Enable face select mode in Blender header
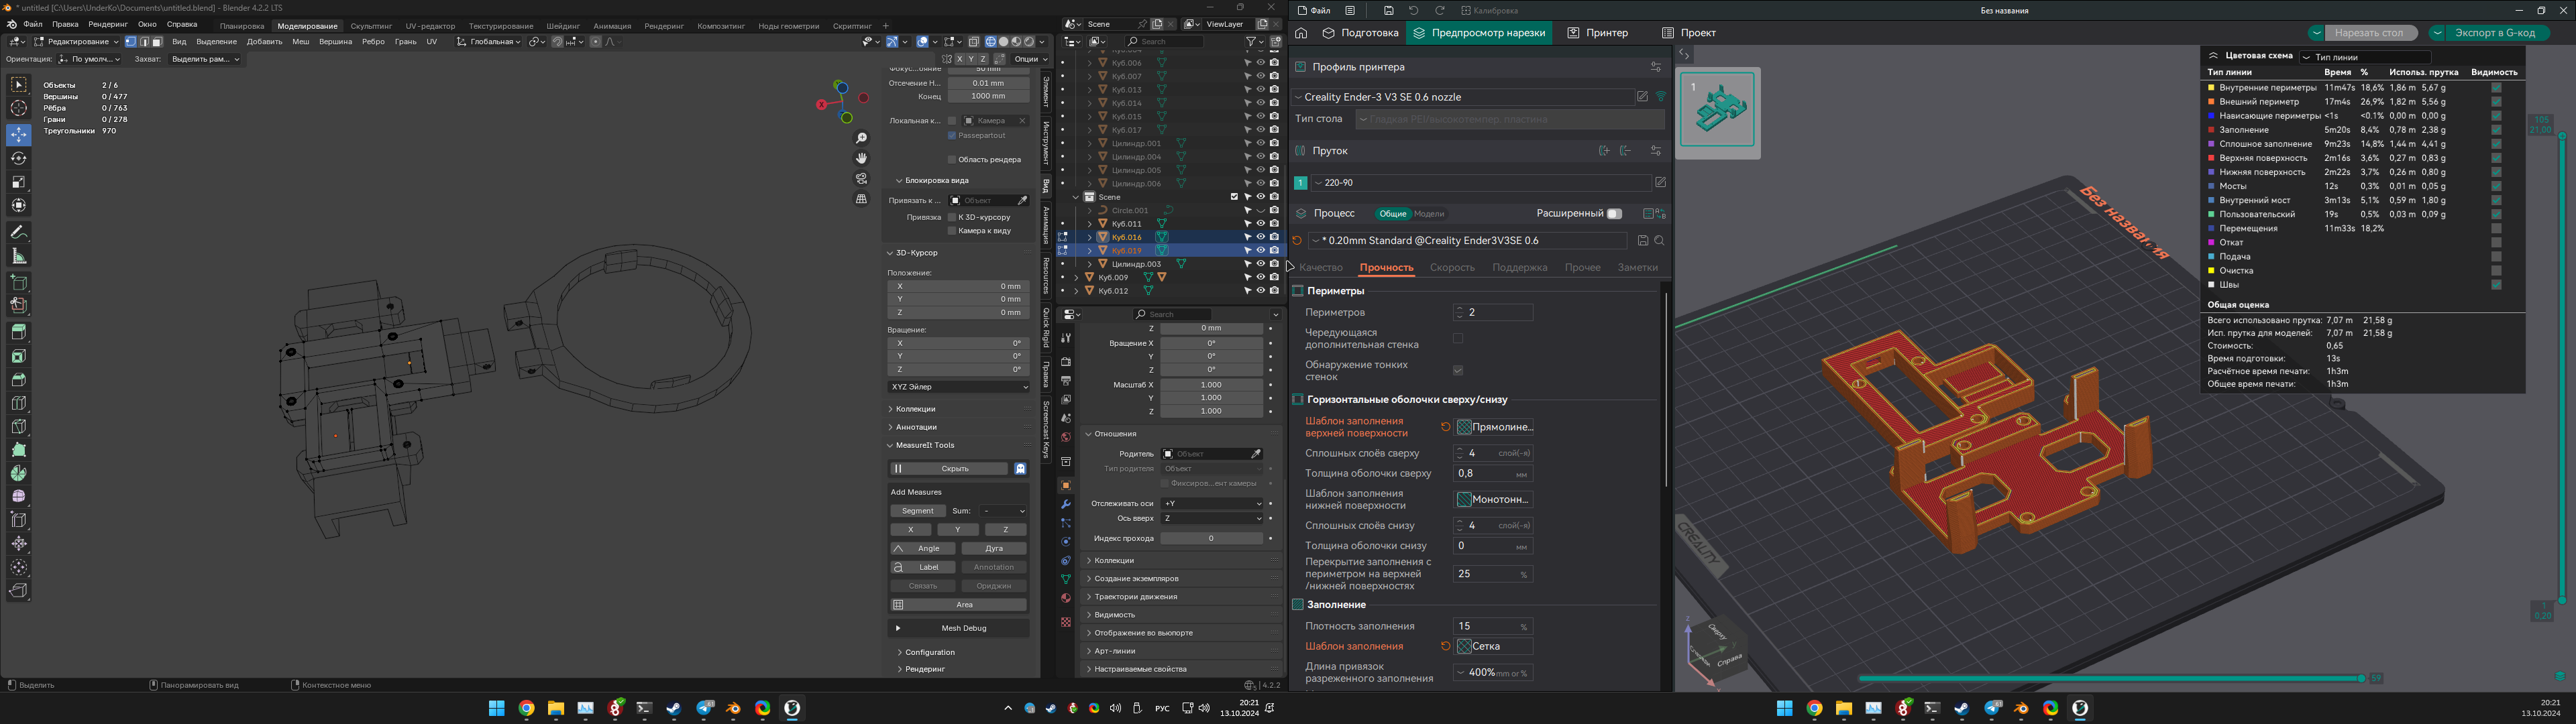The image size is (2576, 724). [157, 42]
